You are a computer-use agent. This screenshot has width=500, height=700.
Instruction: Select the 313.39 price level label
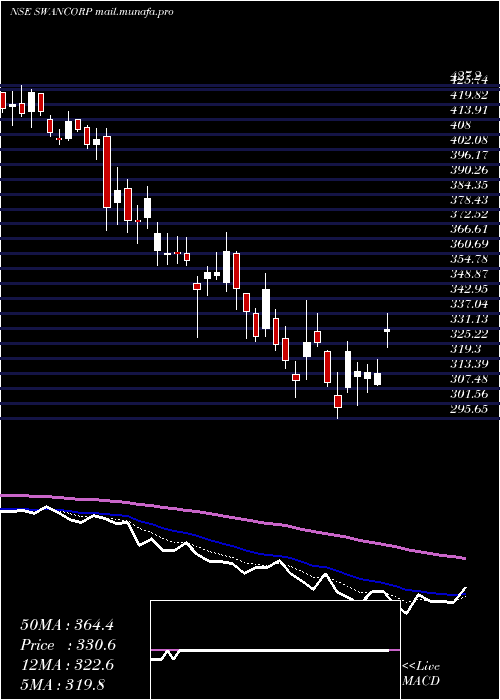pos(470,364)
